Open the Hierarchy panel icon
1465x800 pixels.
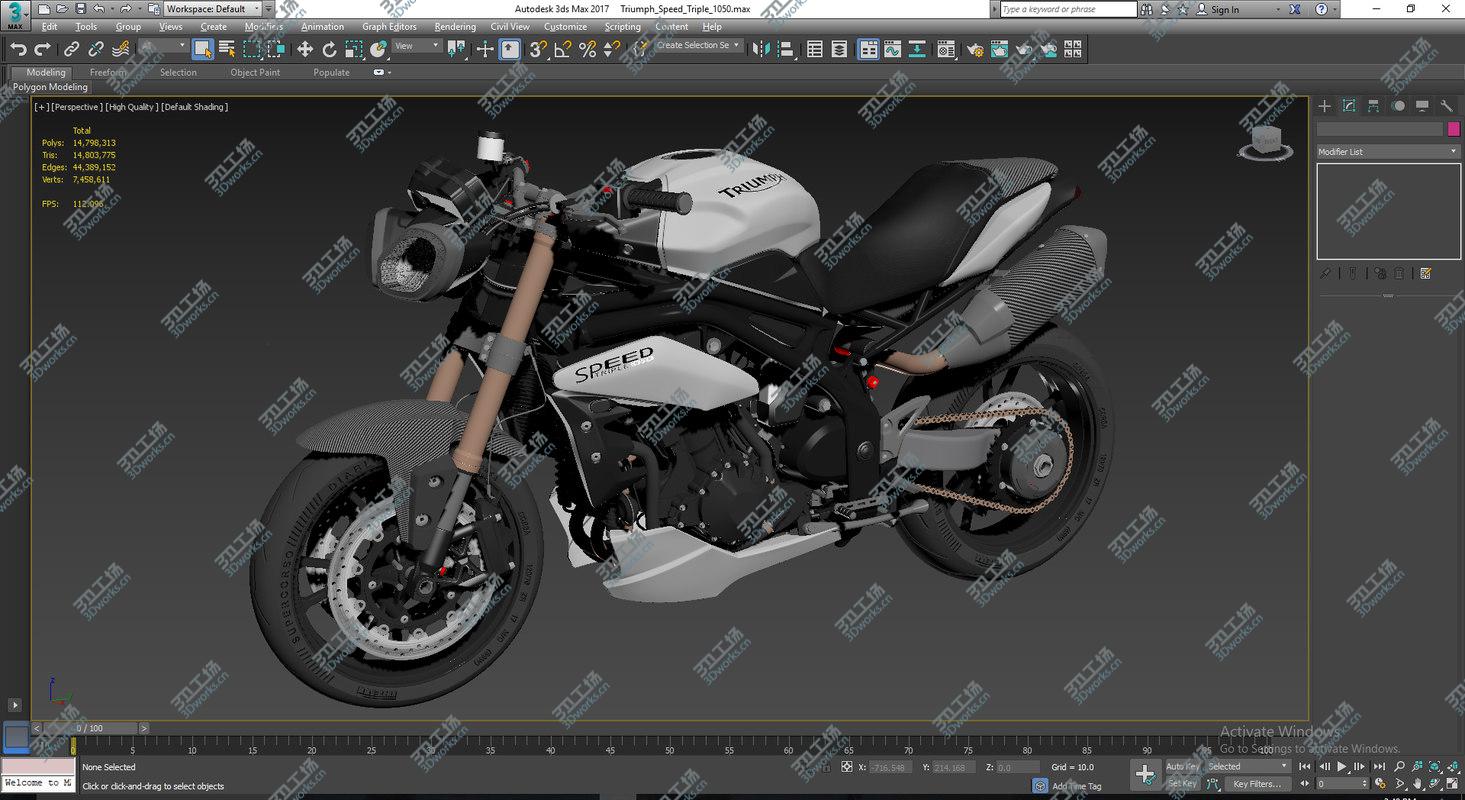(1373, 106)
